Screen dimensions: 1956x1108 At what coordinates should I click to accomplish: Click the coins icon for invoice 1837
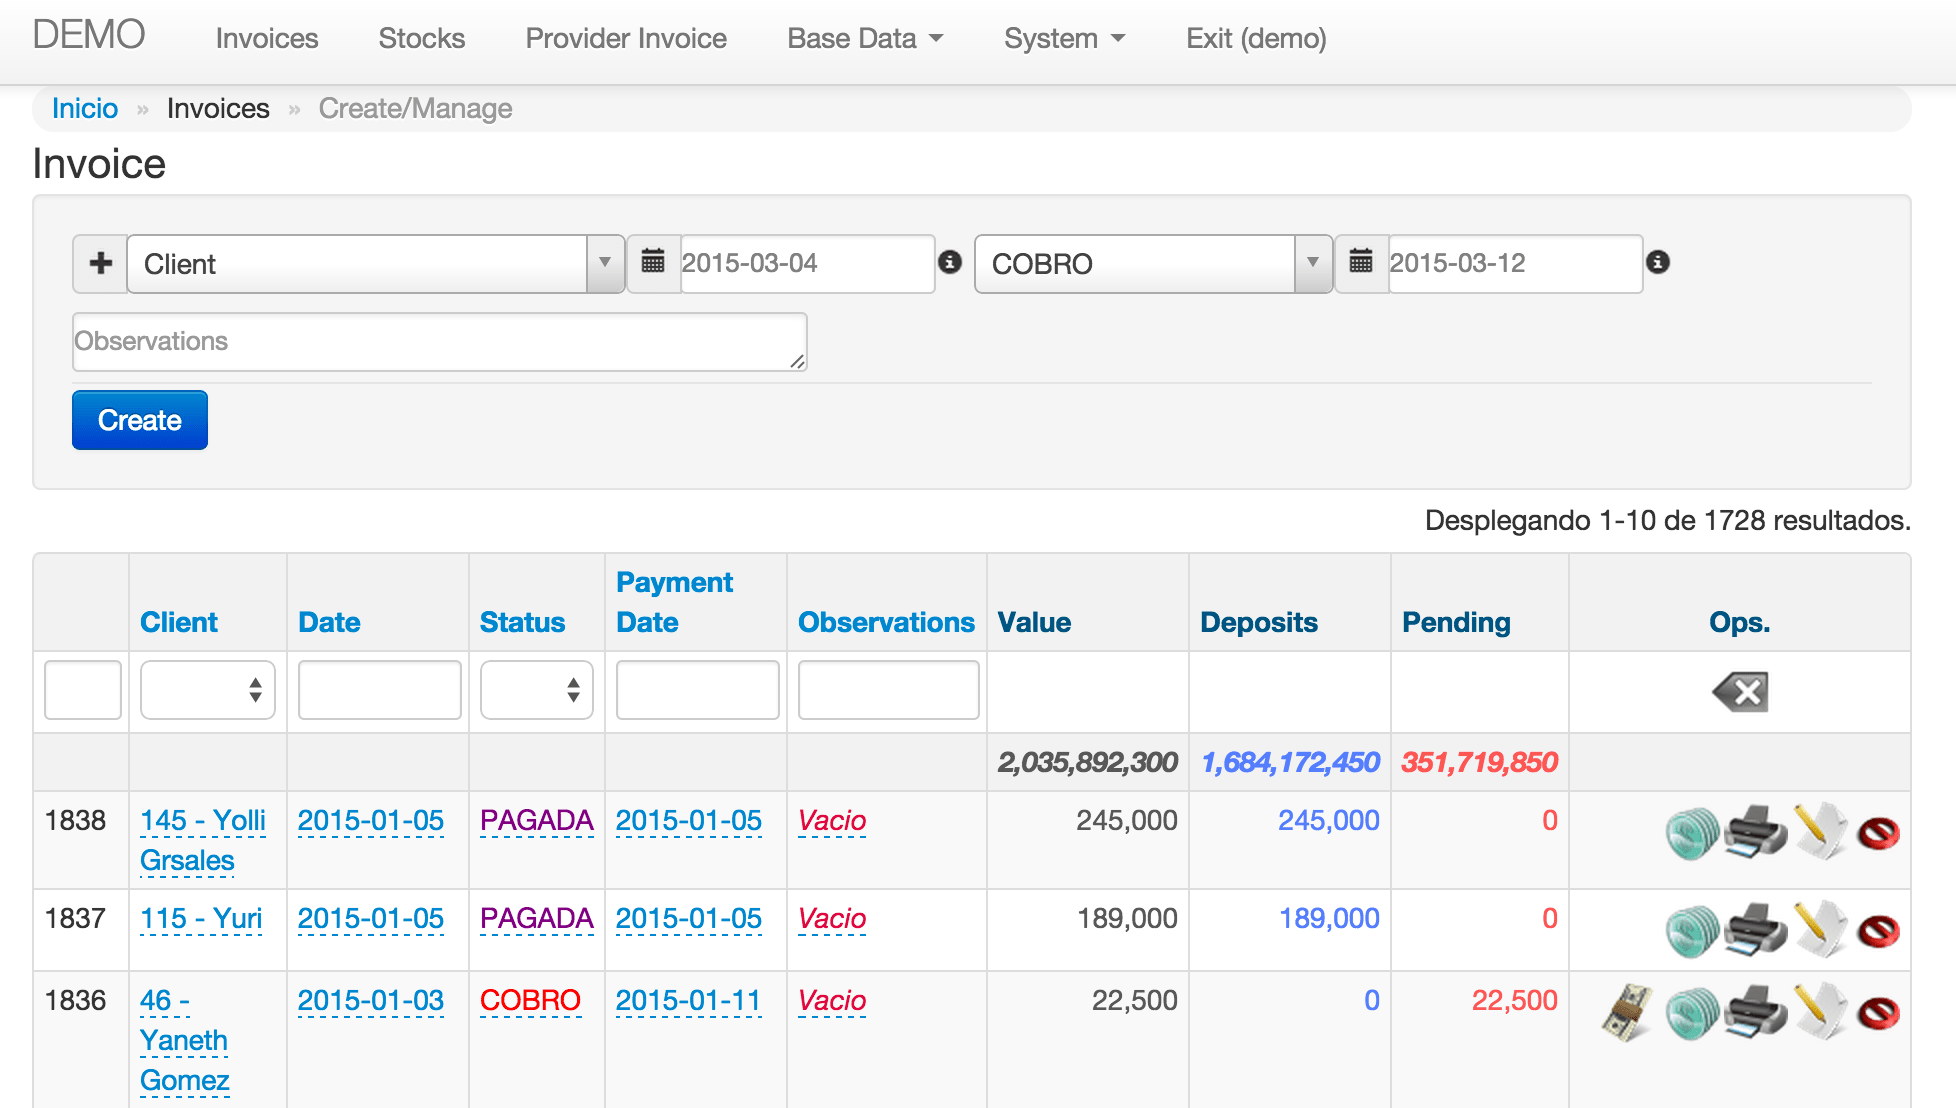click(x=1692, y=931)
